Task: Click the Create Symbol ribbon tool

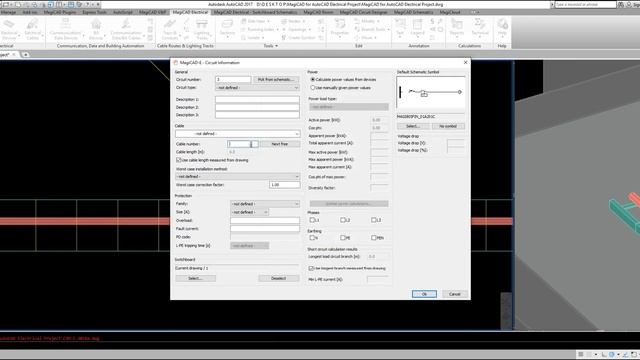Action: pyautogui.click(x=299, y=38)
